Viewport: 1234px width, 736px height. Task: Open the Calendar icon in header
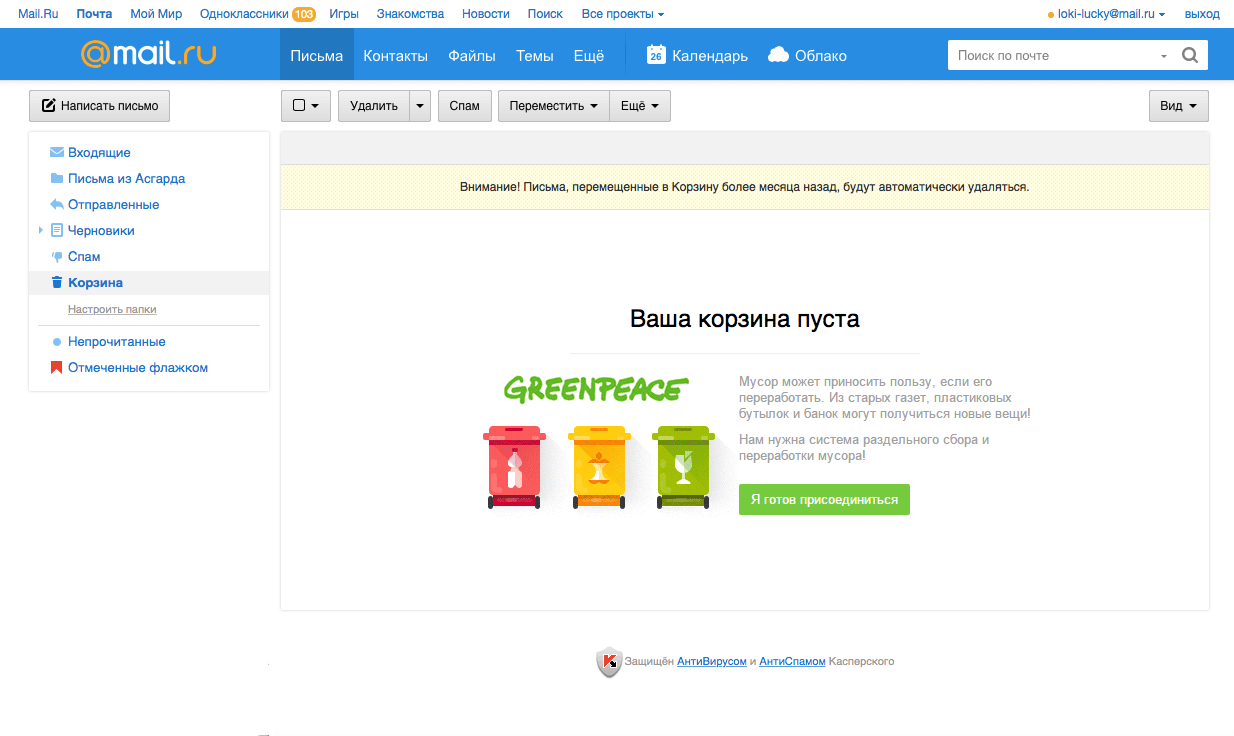[x=656, y=55]
